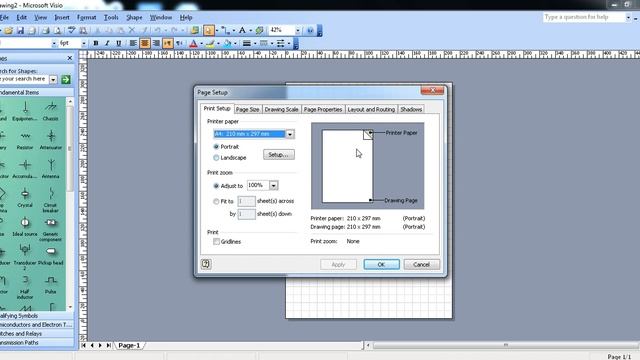The height and width of the screenshot is (360, 640).
Task: Click the Line Ends icon
Action: click(x=281, y=43)
